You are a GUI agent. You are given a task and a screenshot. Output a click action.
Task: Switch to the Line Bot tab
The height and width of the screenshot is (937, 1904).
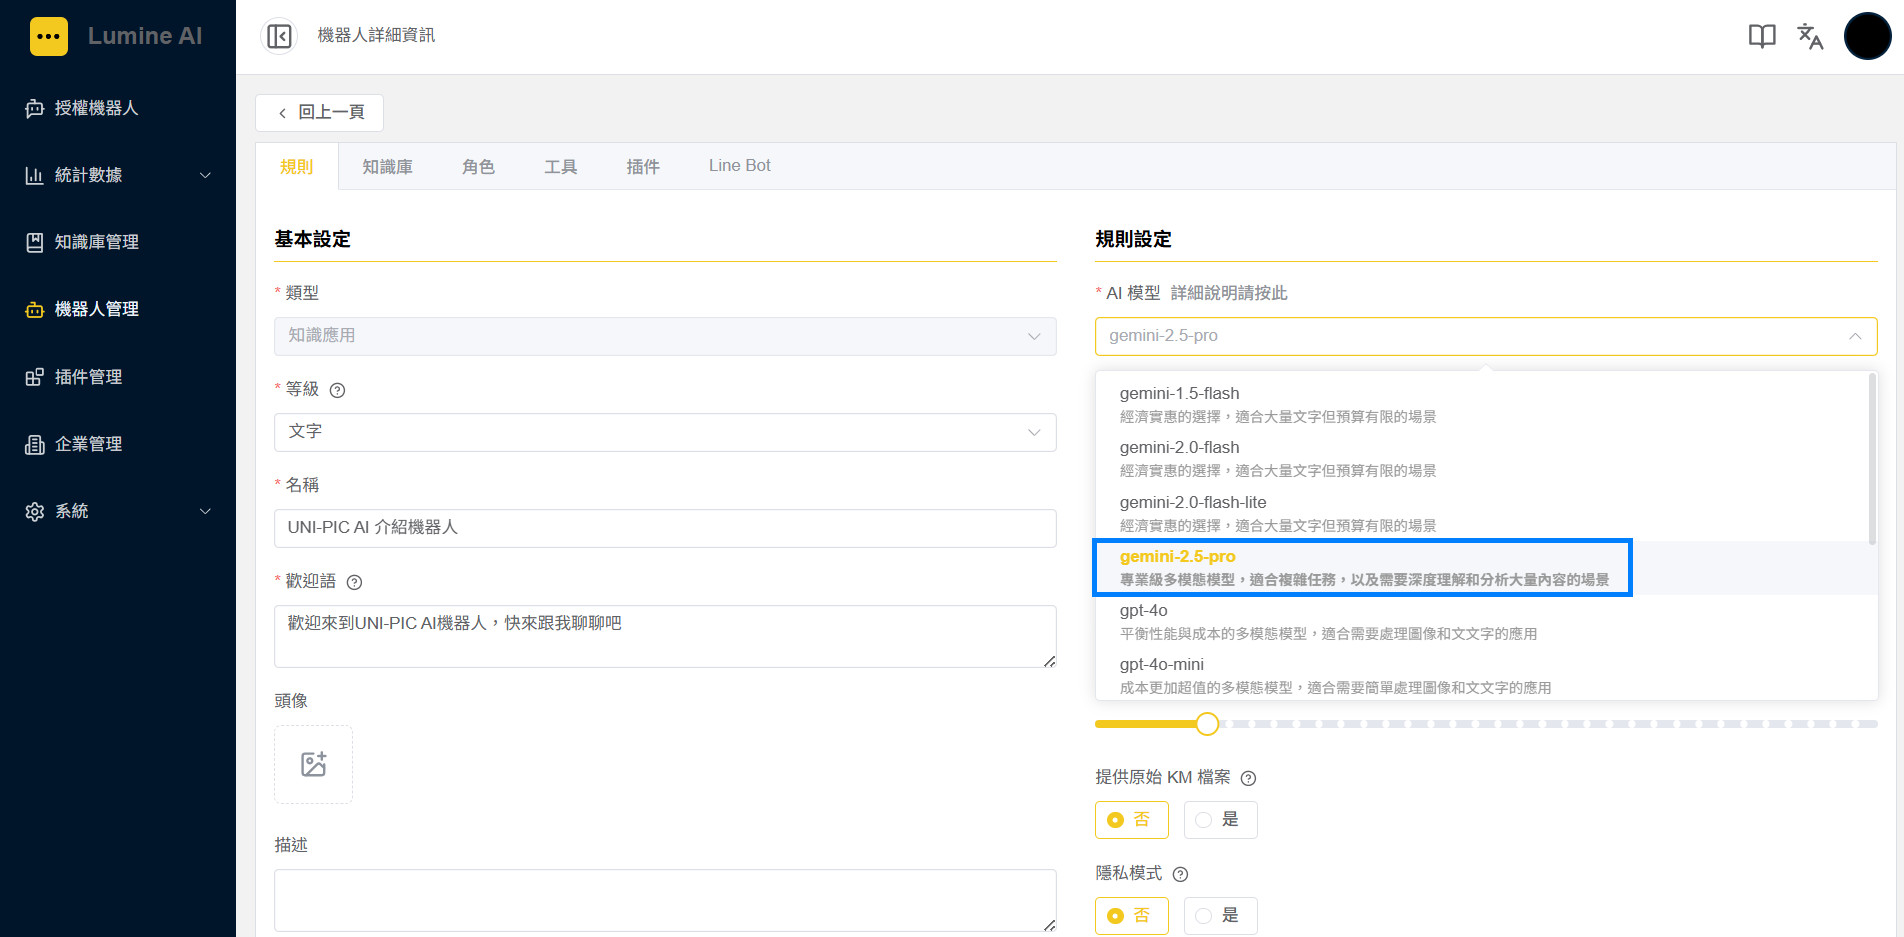[x=739, y=166]
